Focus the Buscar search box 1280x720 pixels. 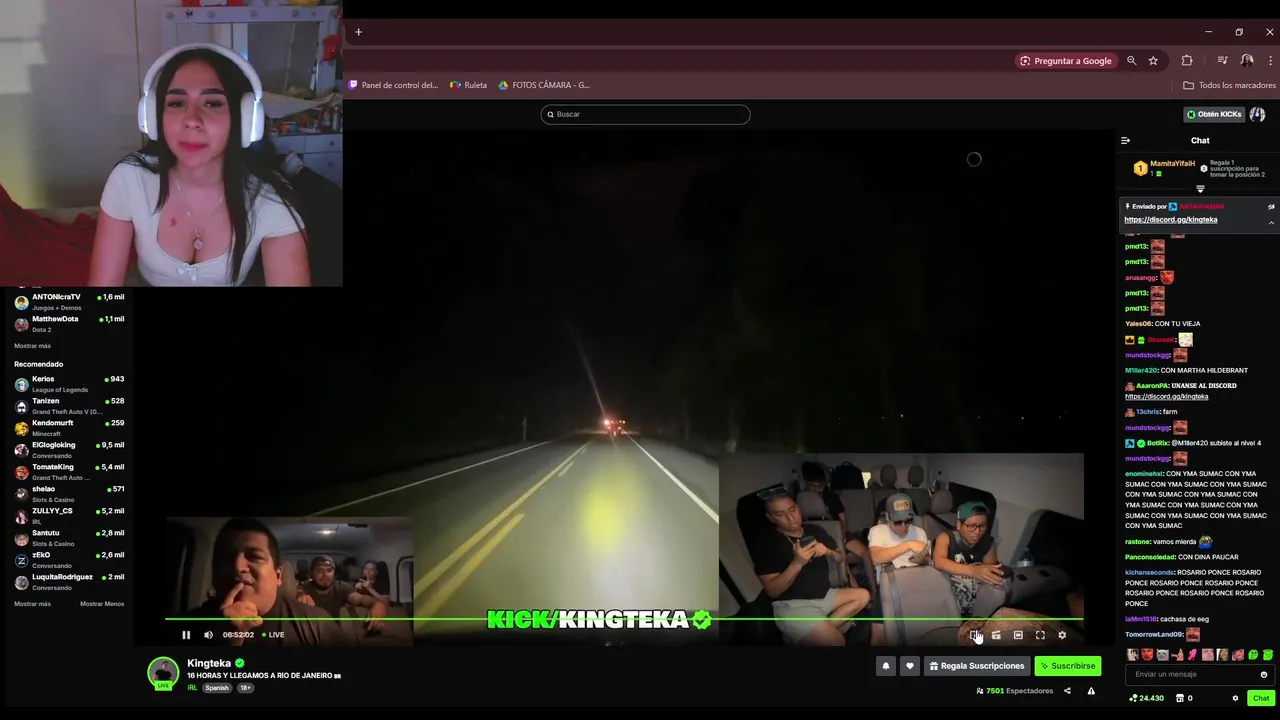(645, 114)
